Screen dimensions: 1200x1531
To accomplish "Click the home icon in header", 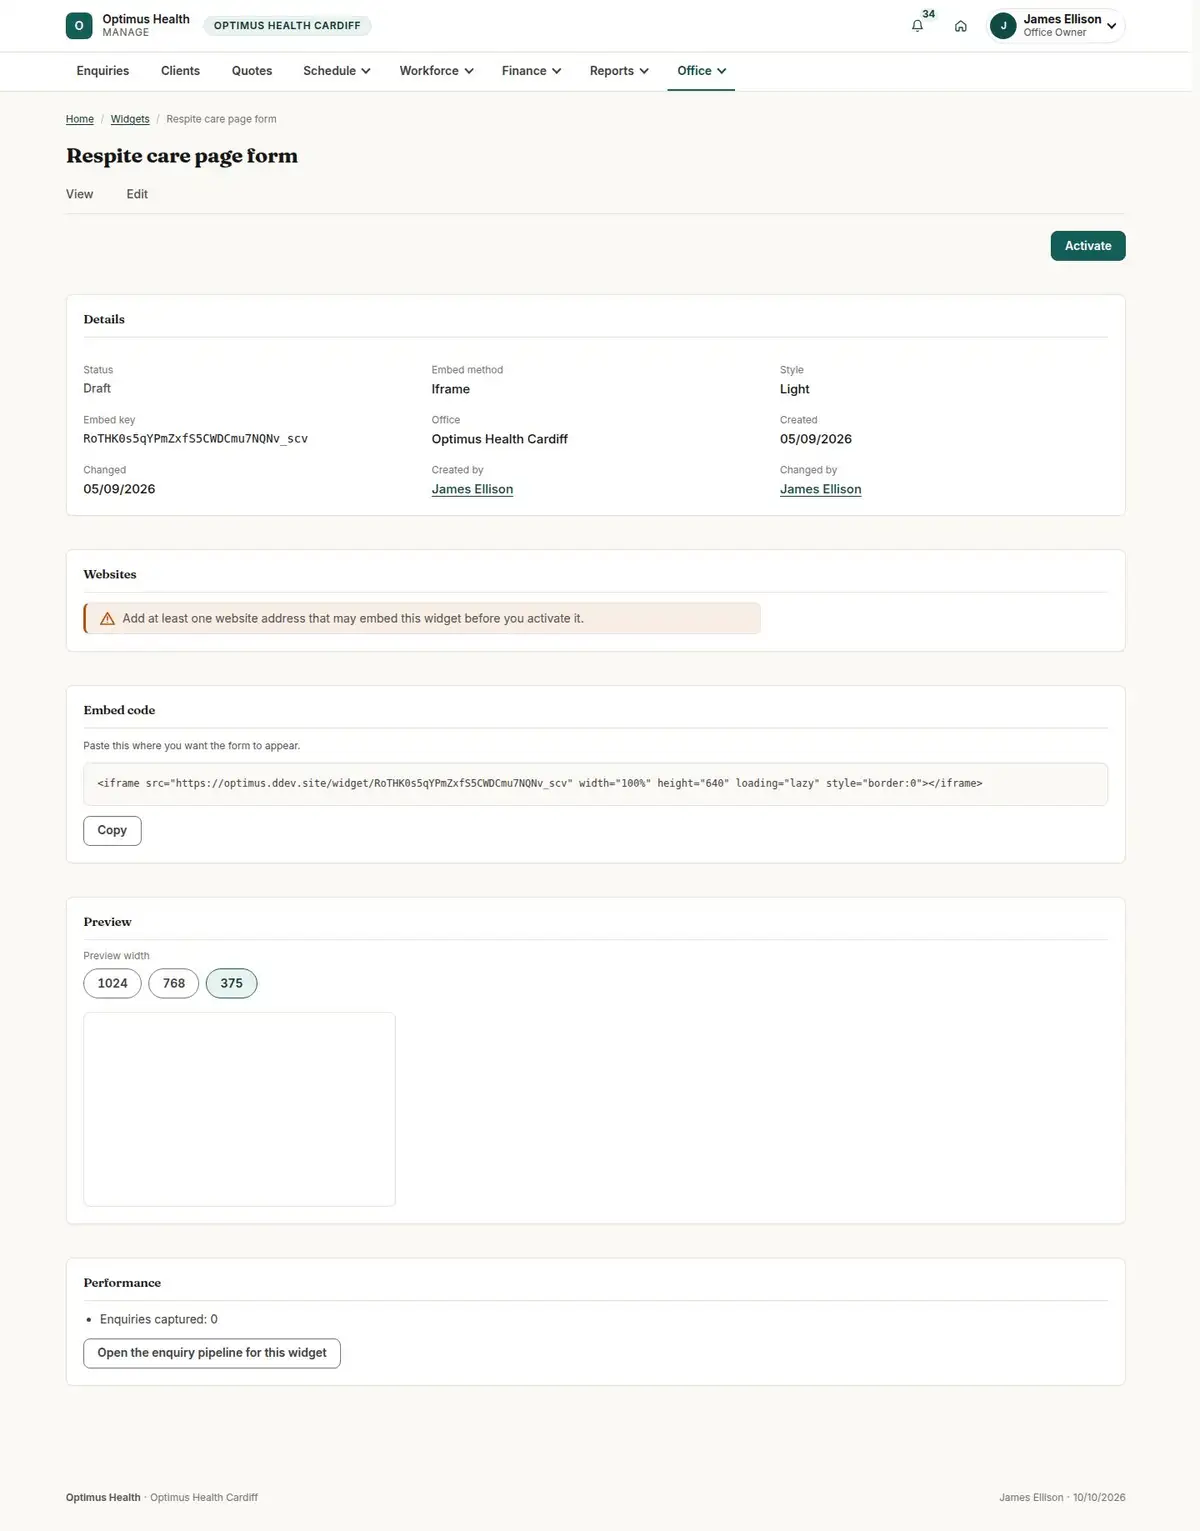I will click(x=960, y=26).
